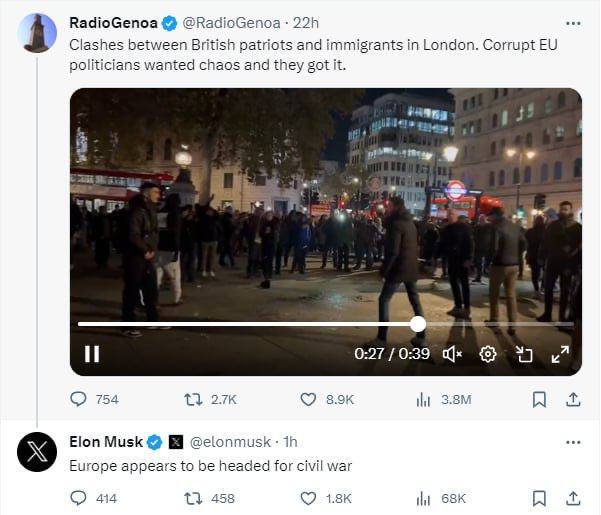Click RadioGenoa's profile avatar
Viewport: 601px width, 515px height.
point(38,33)
